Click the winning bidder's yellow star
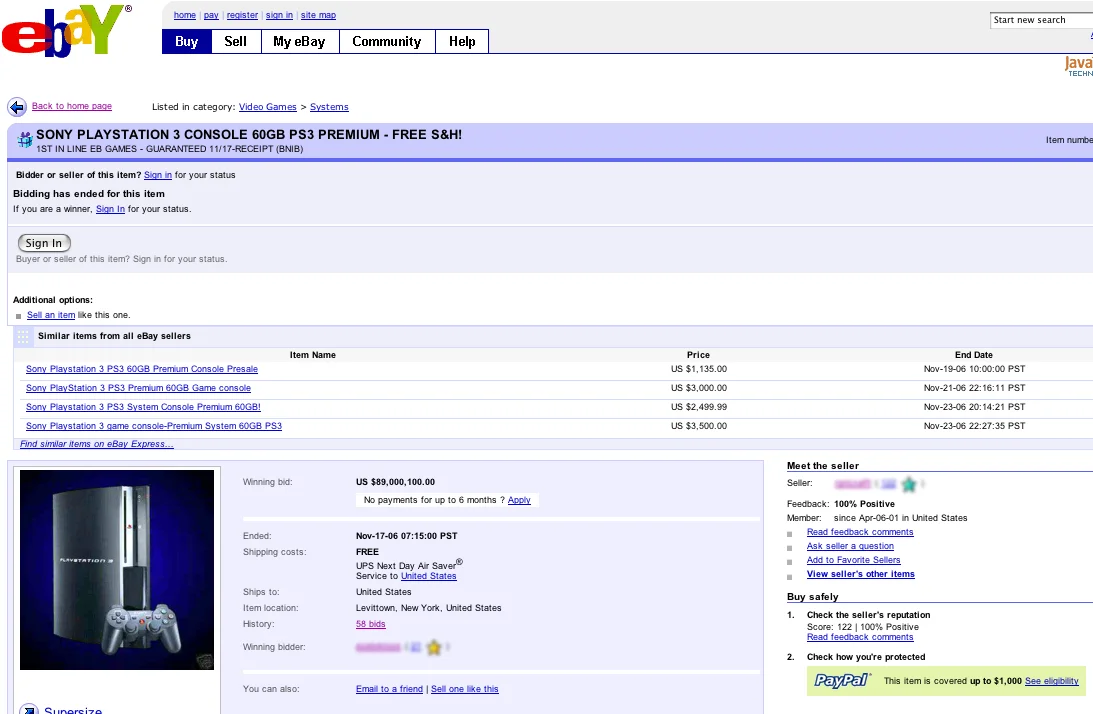 click(x=434, y=647)
